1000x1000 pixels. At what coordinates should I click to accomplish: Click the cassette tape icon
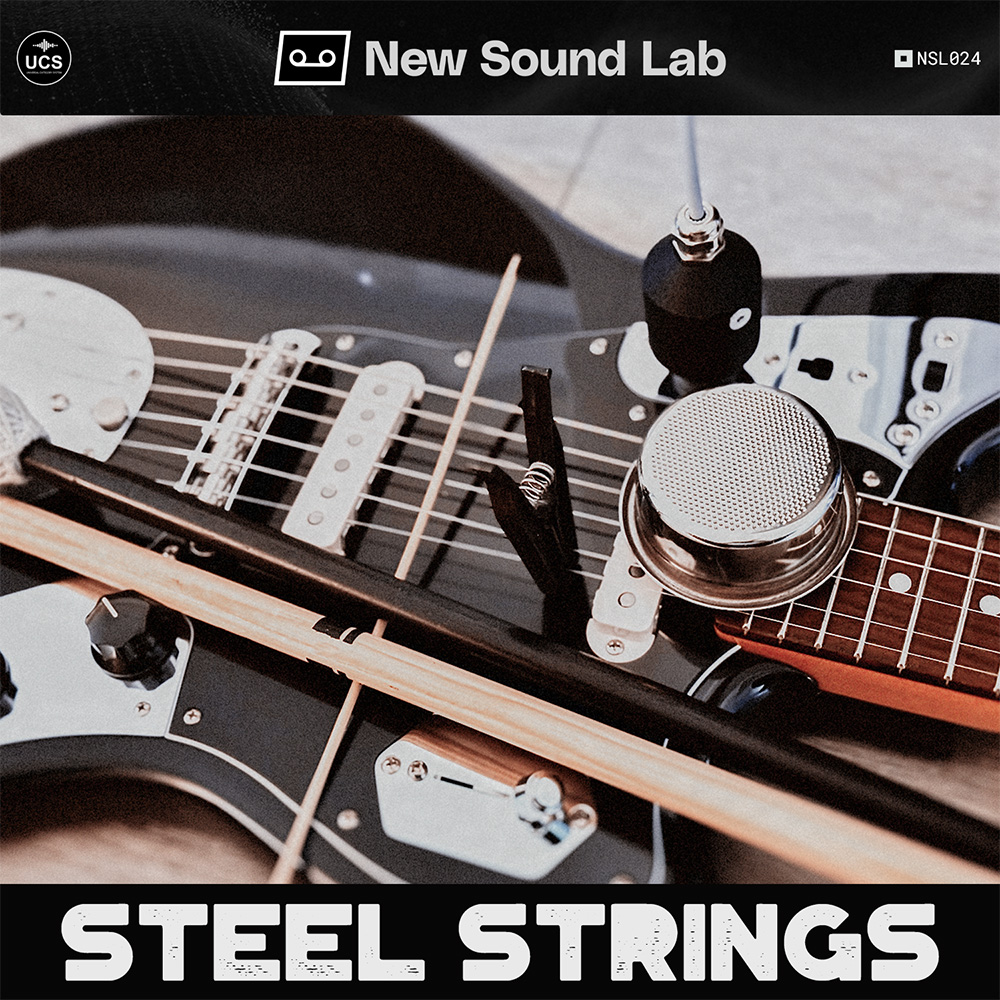pyautogui.click(x=312, y=58)
